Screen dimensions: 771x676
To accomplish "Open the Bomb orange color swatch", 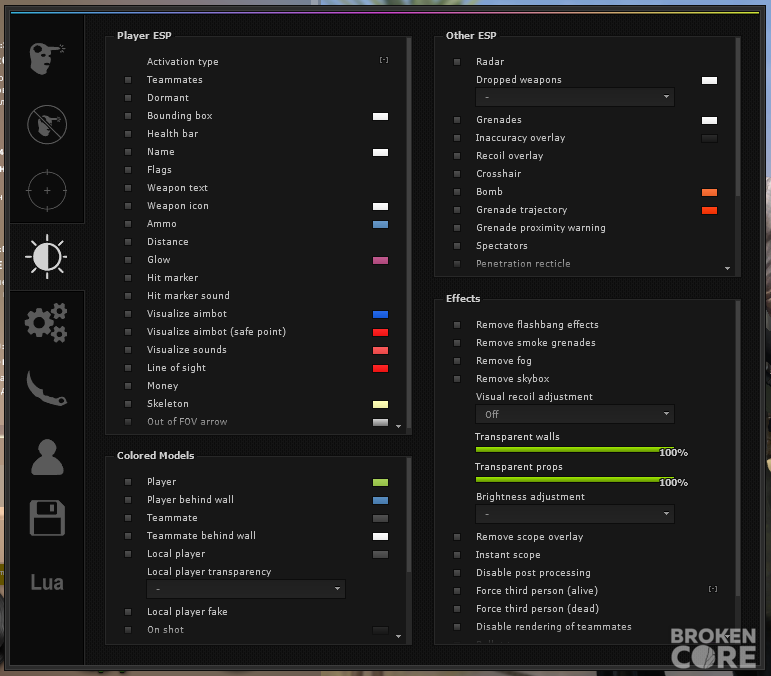I will pyautogui.click(x=709, y=192).
